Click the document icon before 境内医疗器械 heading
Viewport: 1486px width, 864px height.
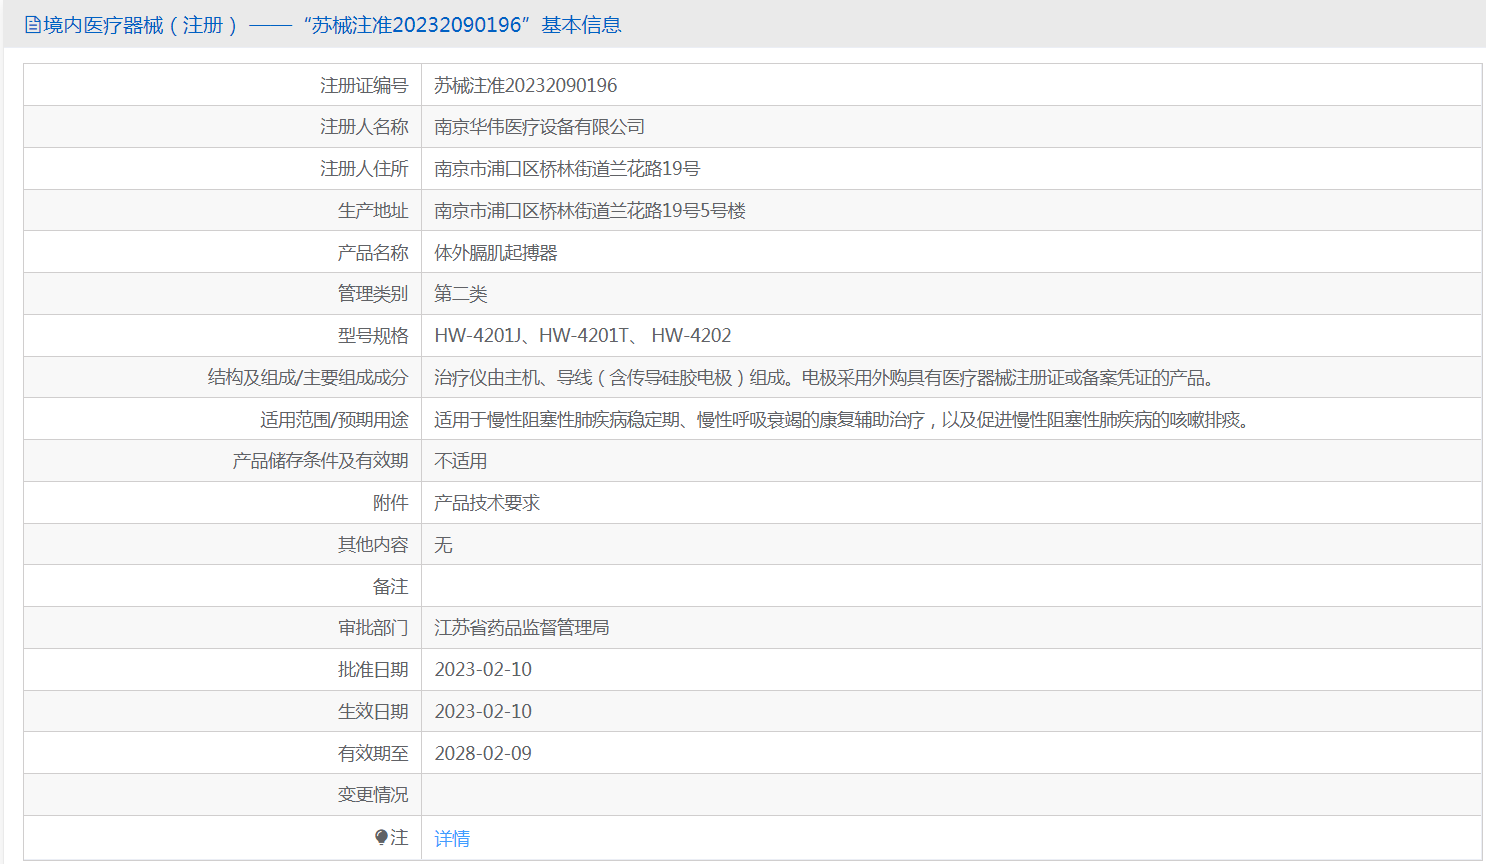(x=33, y=25)
